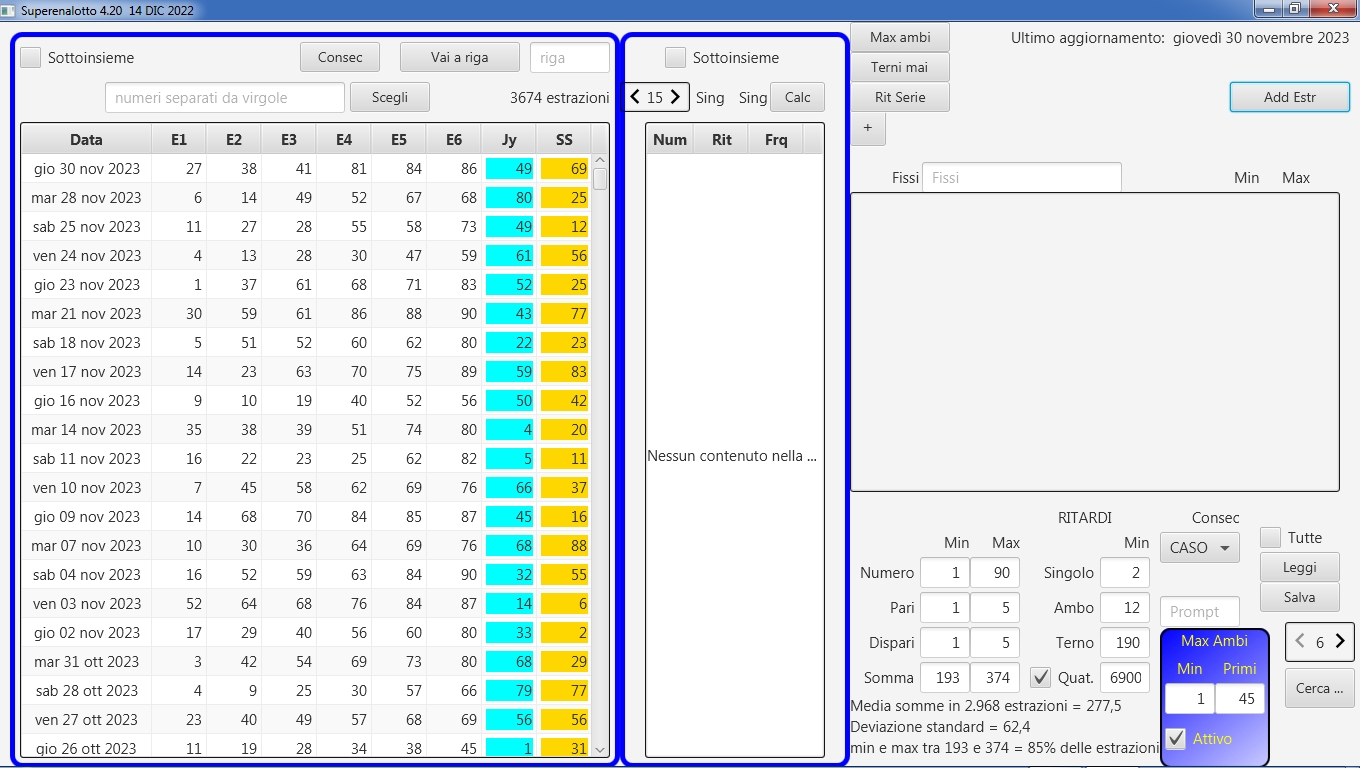Screen dimensions: 1360x768
Task: Click the Rit column header
Action: (722, 140)
